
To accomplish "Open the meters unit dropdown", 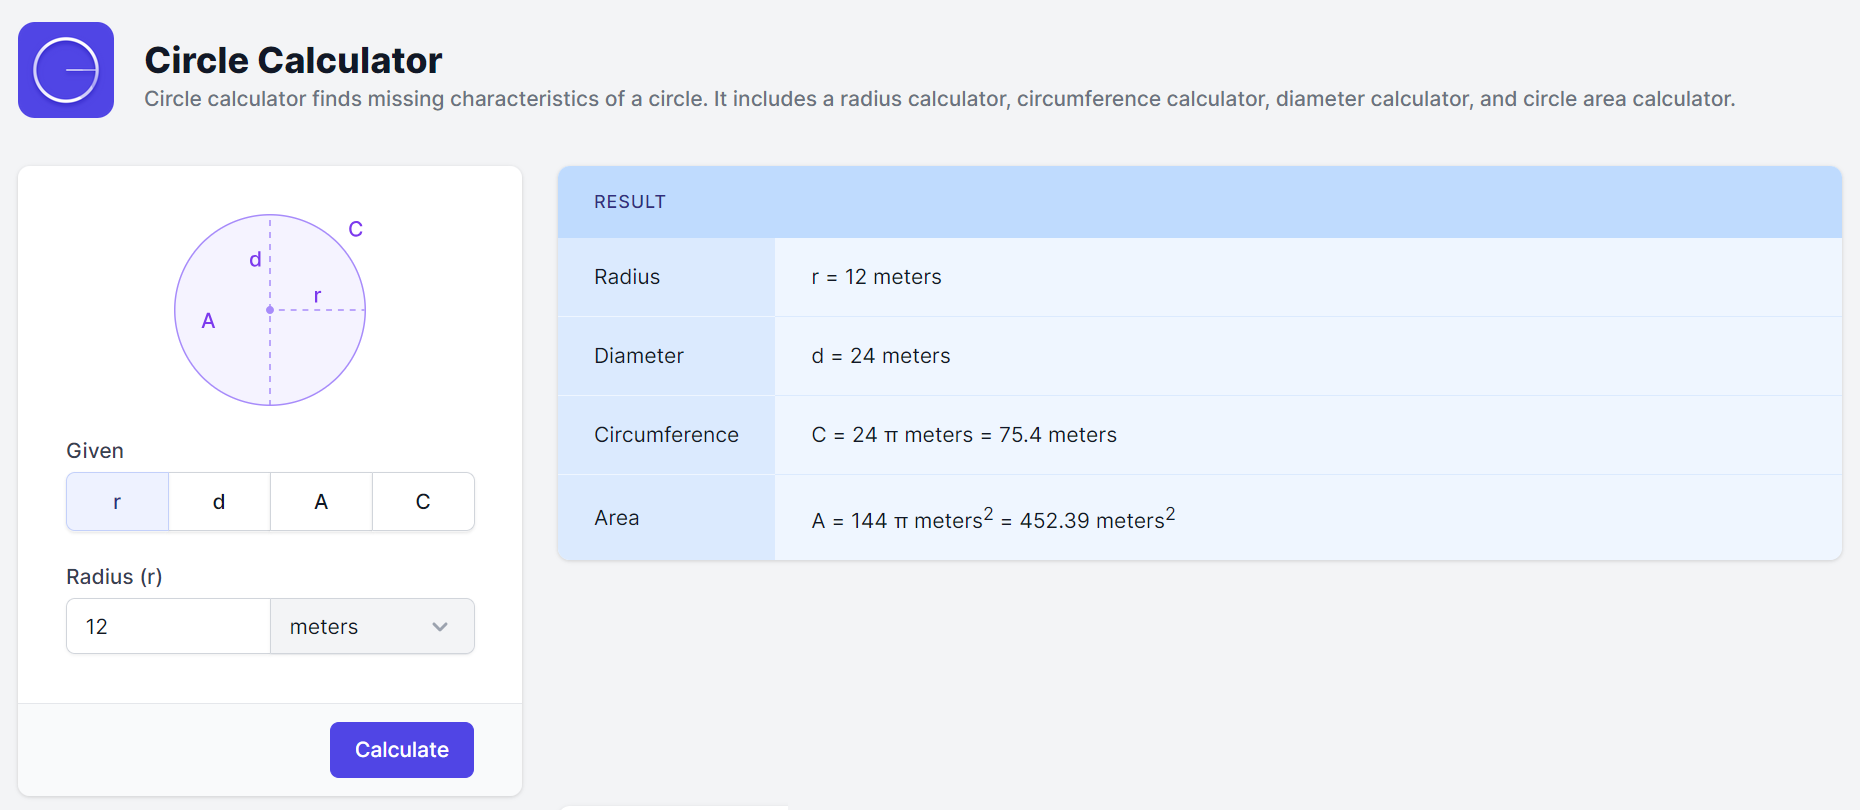I will tap(372, 626).
